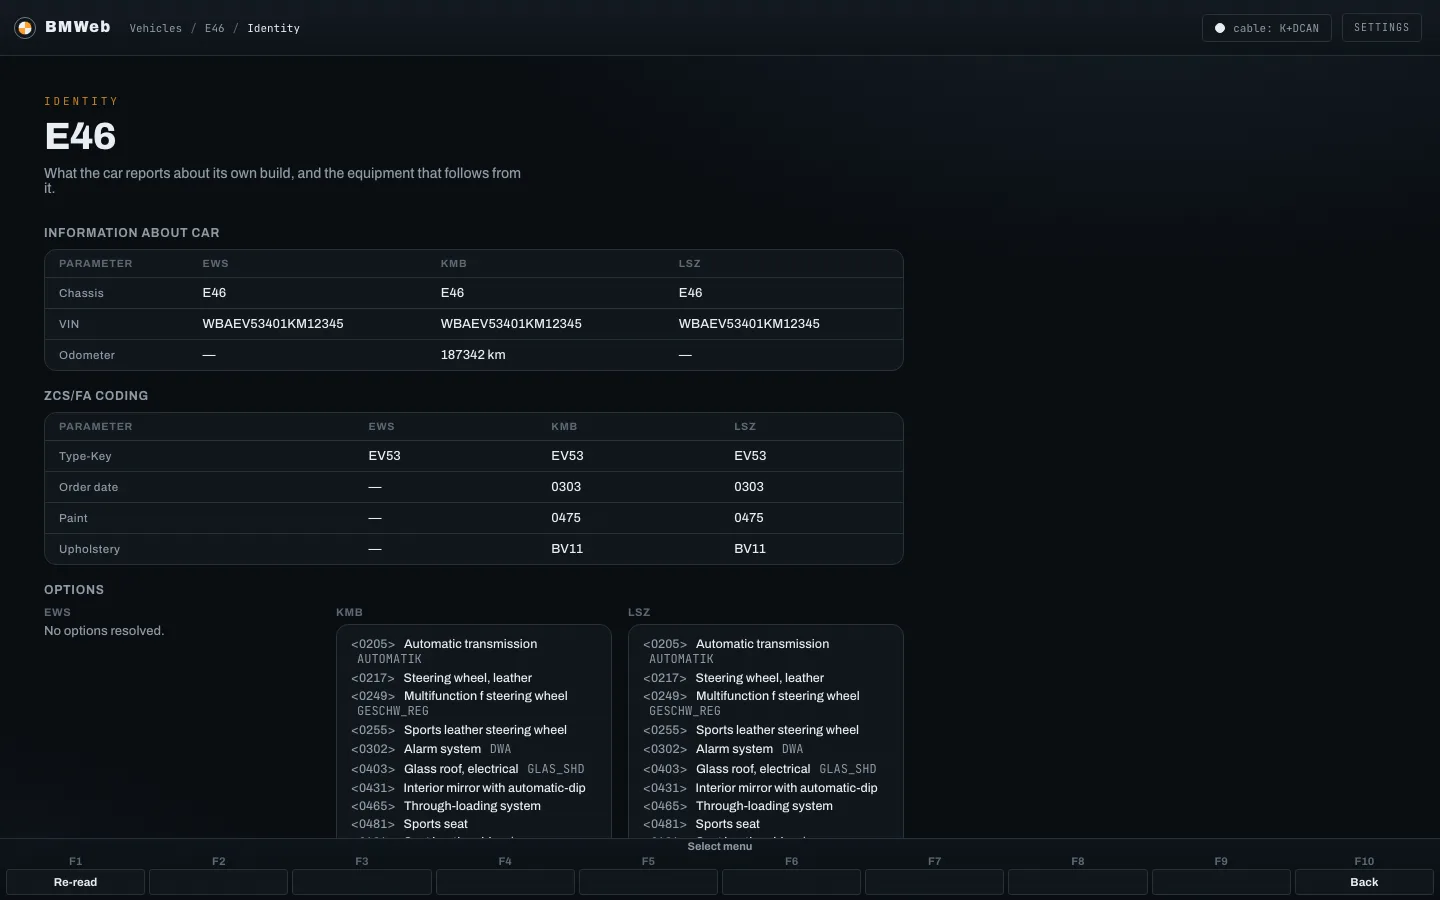Screen dimensions: 1440x900
Task: Click the INFORMATION ABOUT CAR section heading
Action: [132, 233]
